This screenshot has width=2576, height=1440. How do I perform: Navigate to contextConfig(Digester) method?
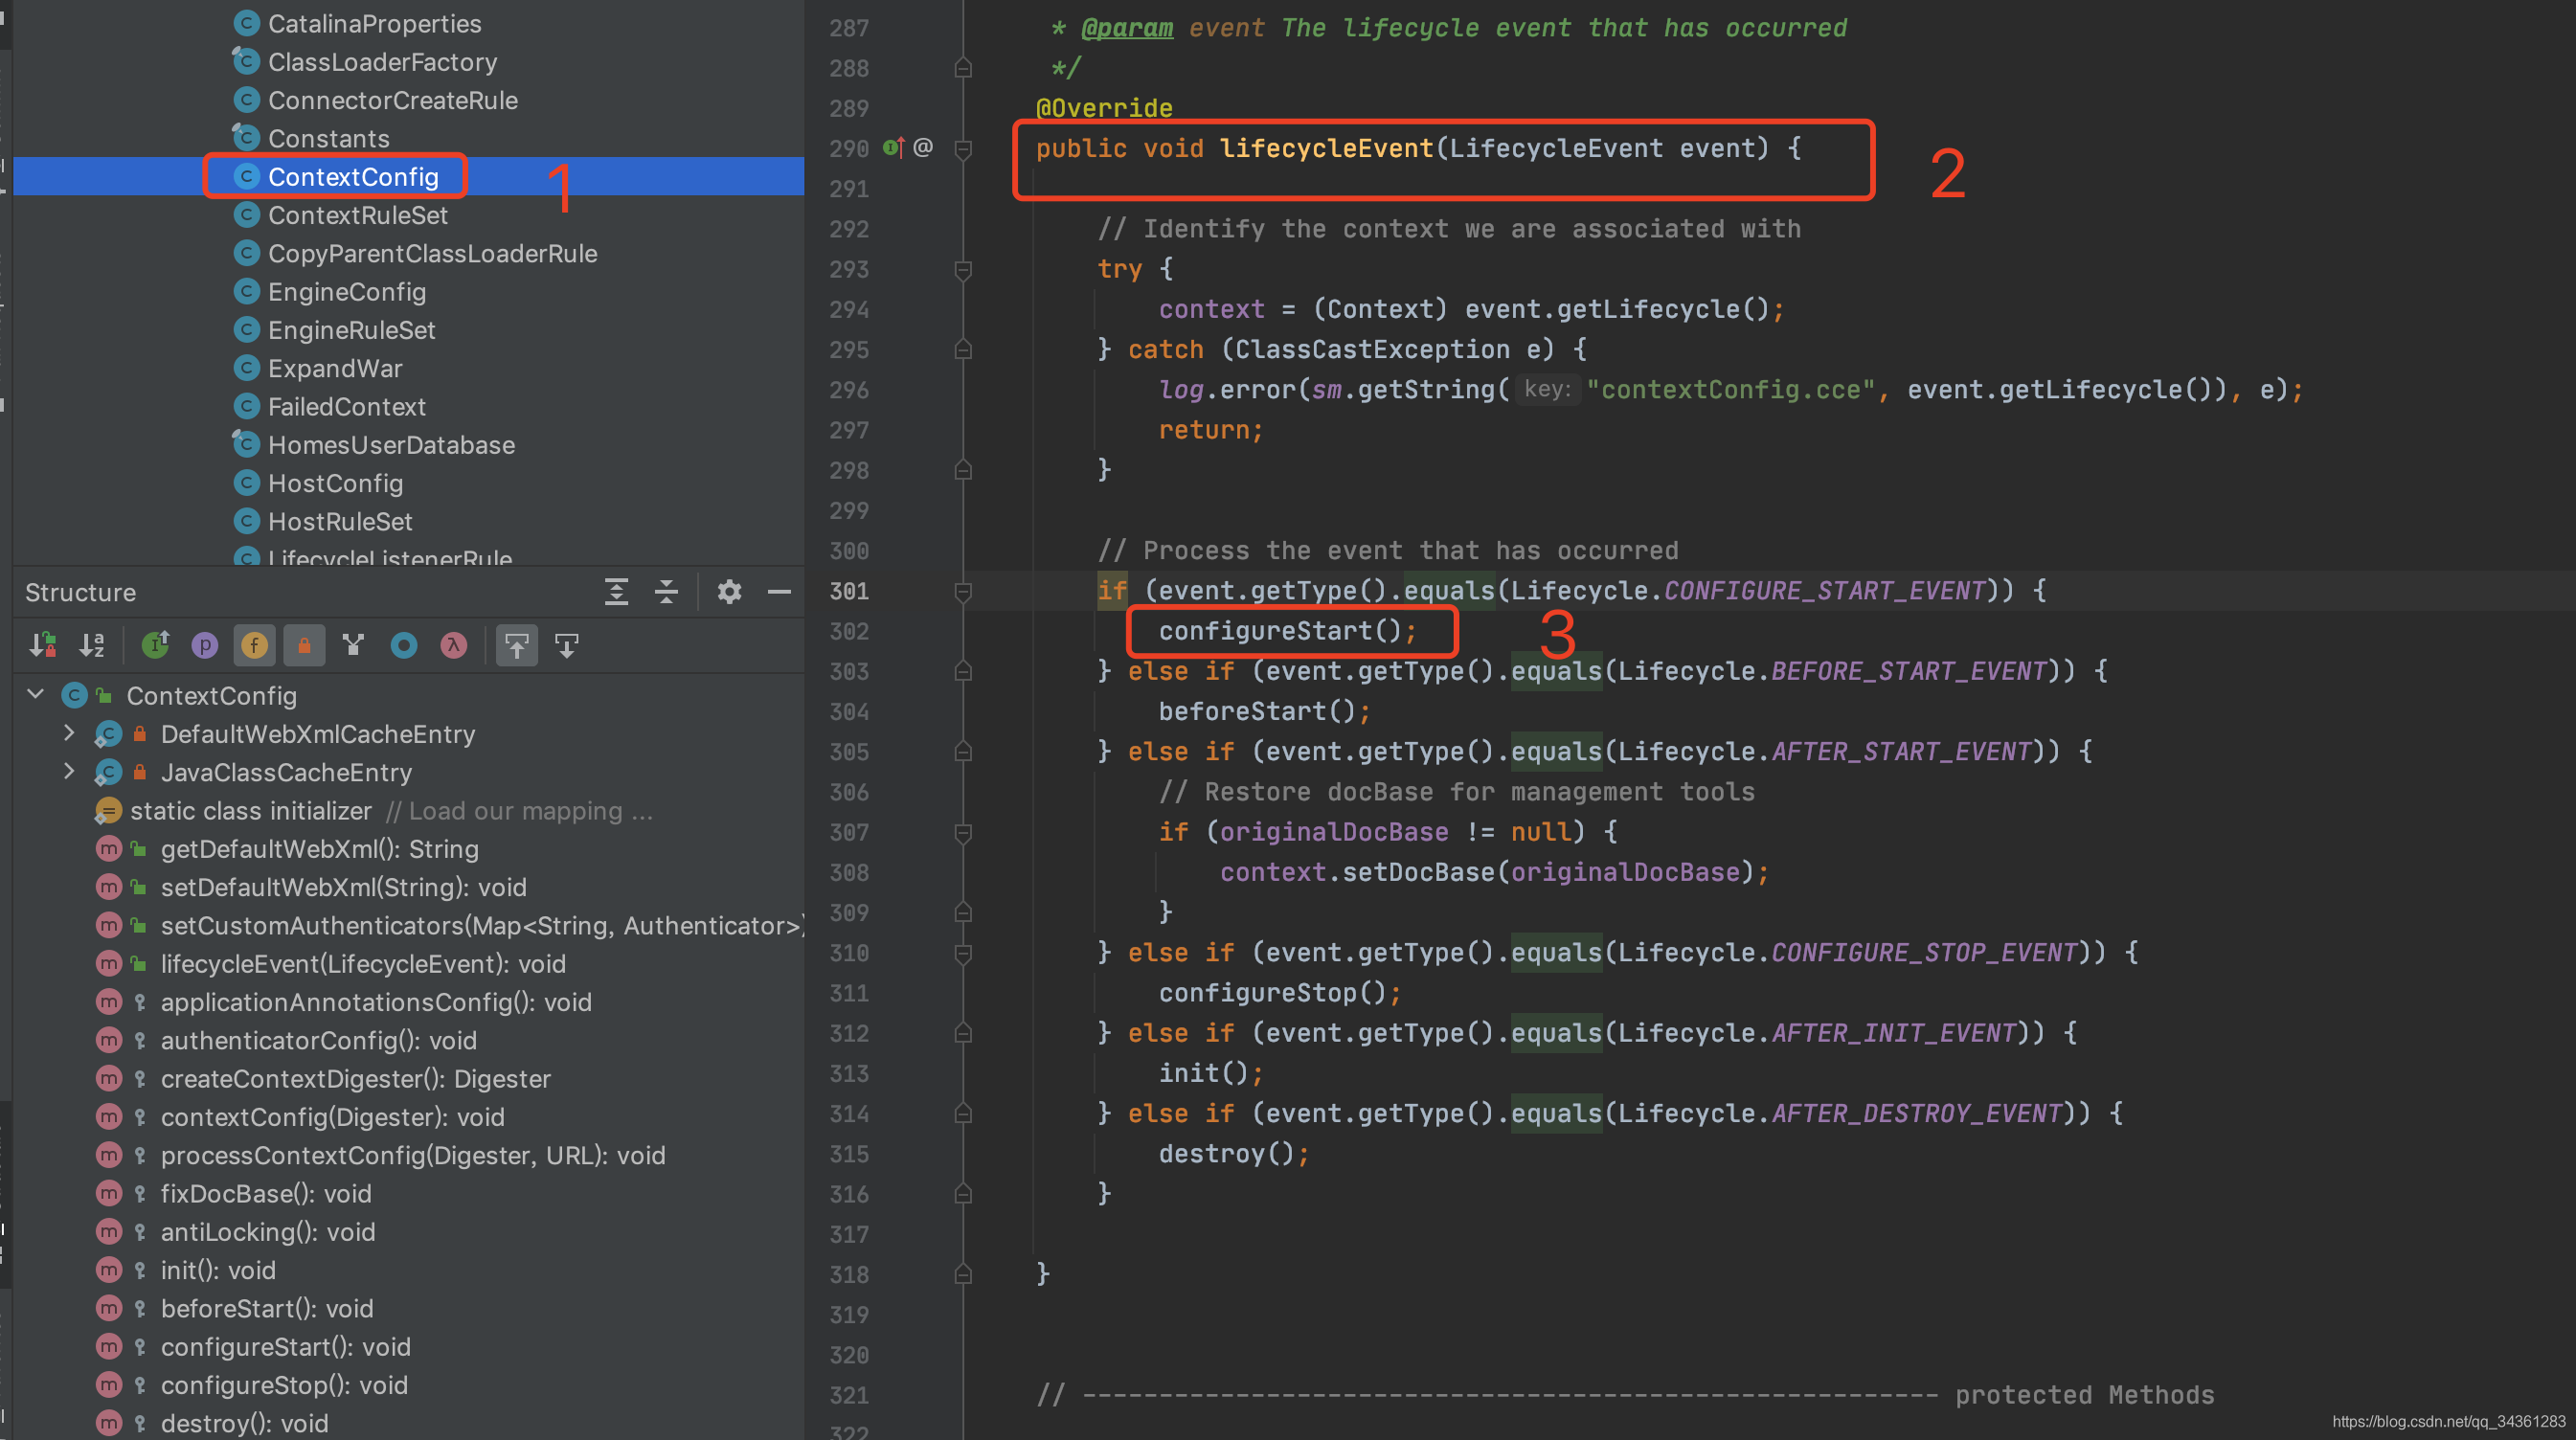[x=332, y=1116]
